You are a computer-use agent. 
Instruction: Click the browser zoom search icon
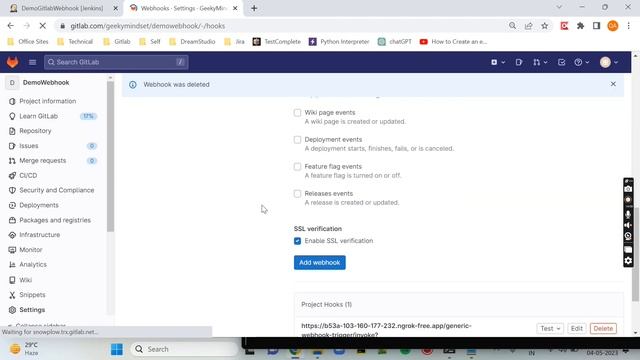click(x=512, y=26)
